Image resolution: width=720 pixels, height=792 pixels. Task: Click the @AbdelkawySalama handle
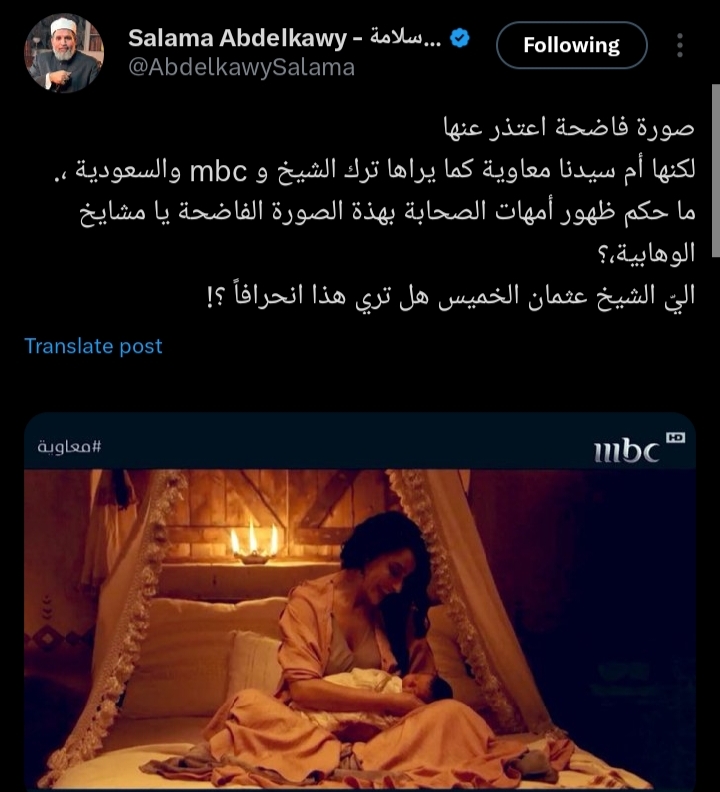242,68
